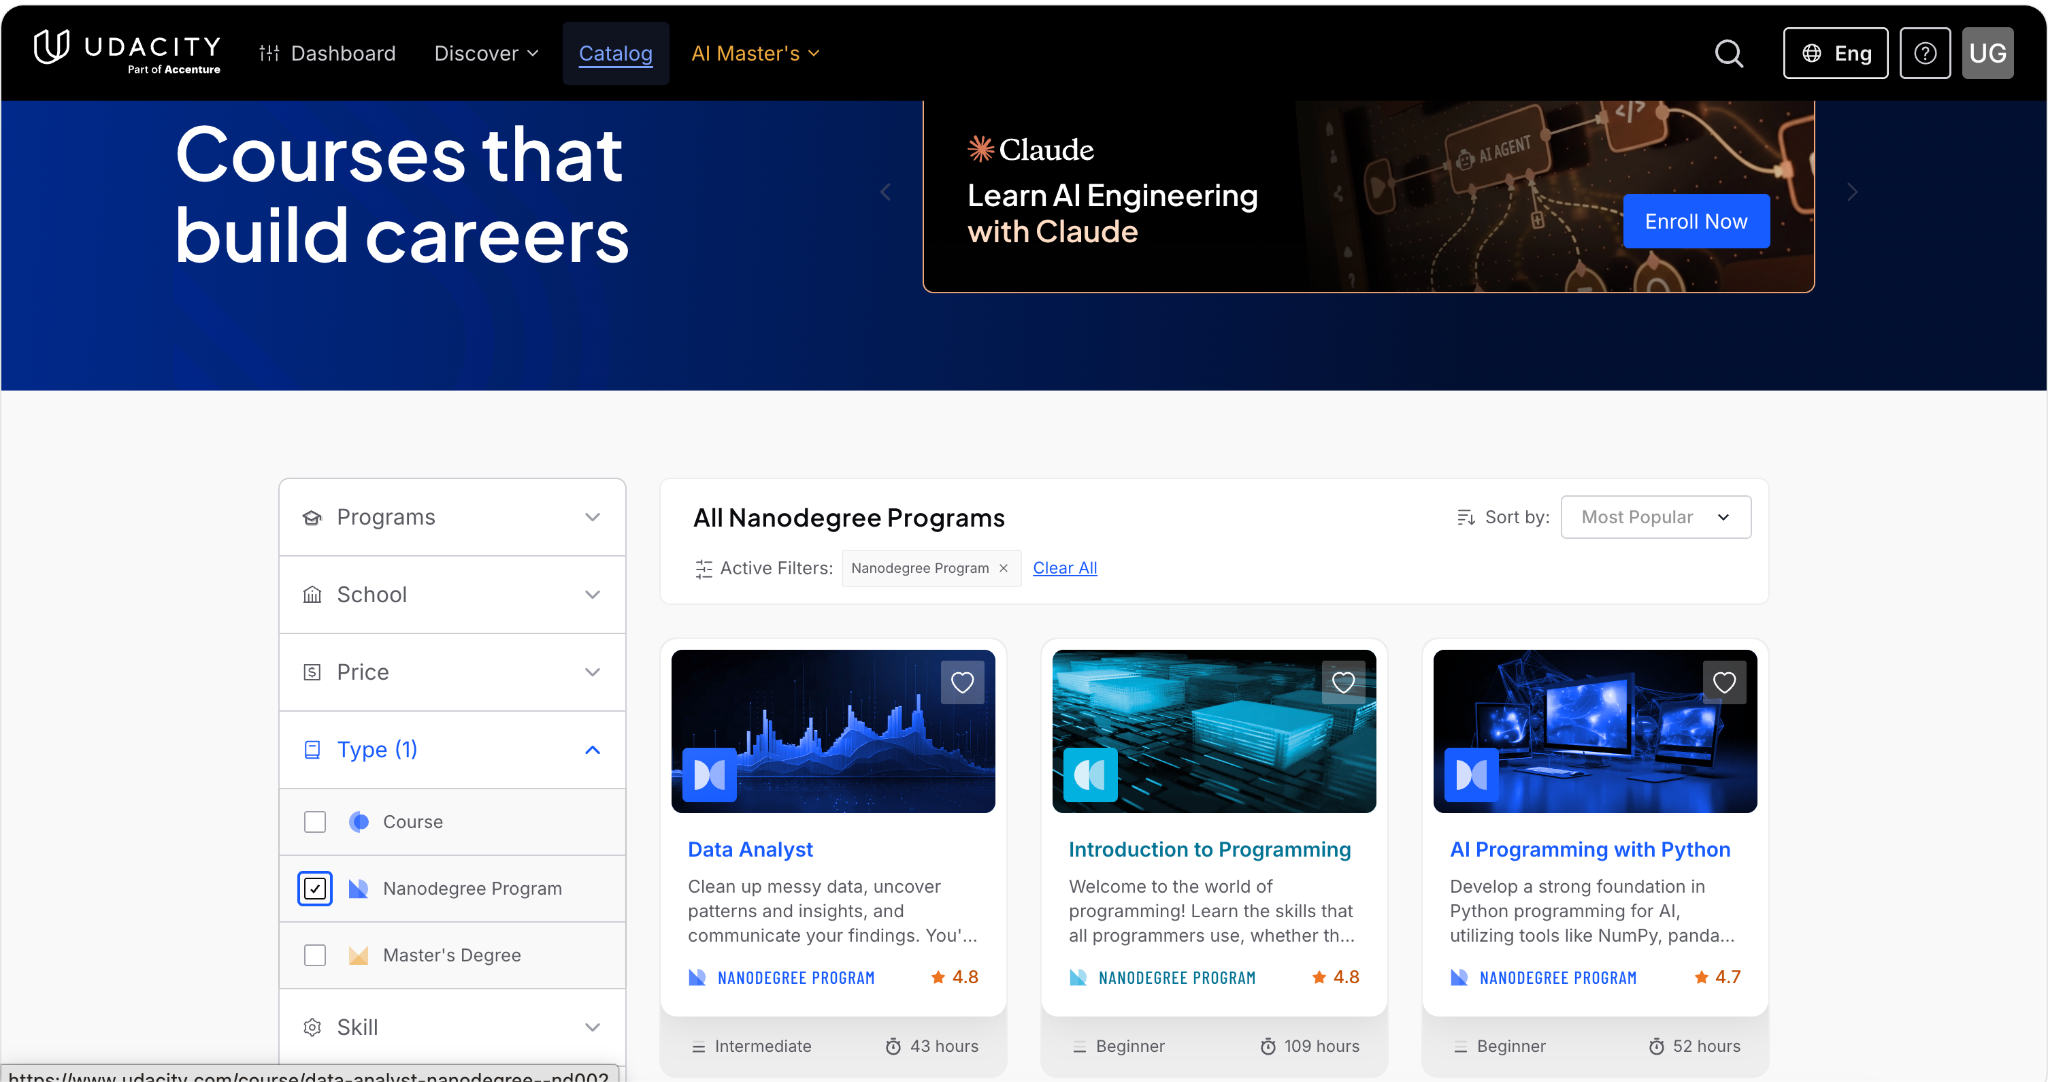Enable the Master's Degree checkbox
Screen dimensions: 2048x1082
point(315,956)
